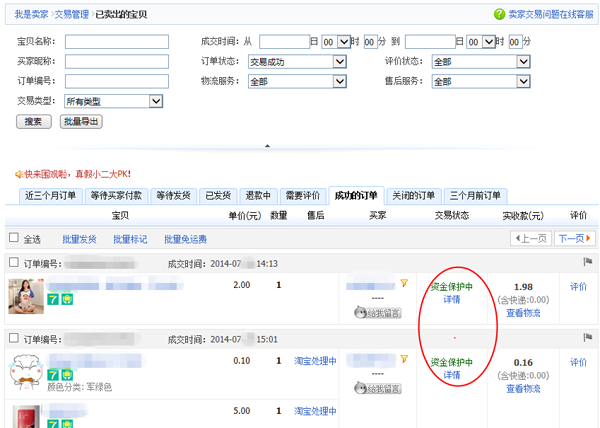Click 淘宝处理中 for the 5.00 item
Viewport: 600px width, 428px height.
point(315,411)
